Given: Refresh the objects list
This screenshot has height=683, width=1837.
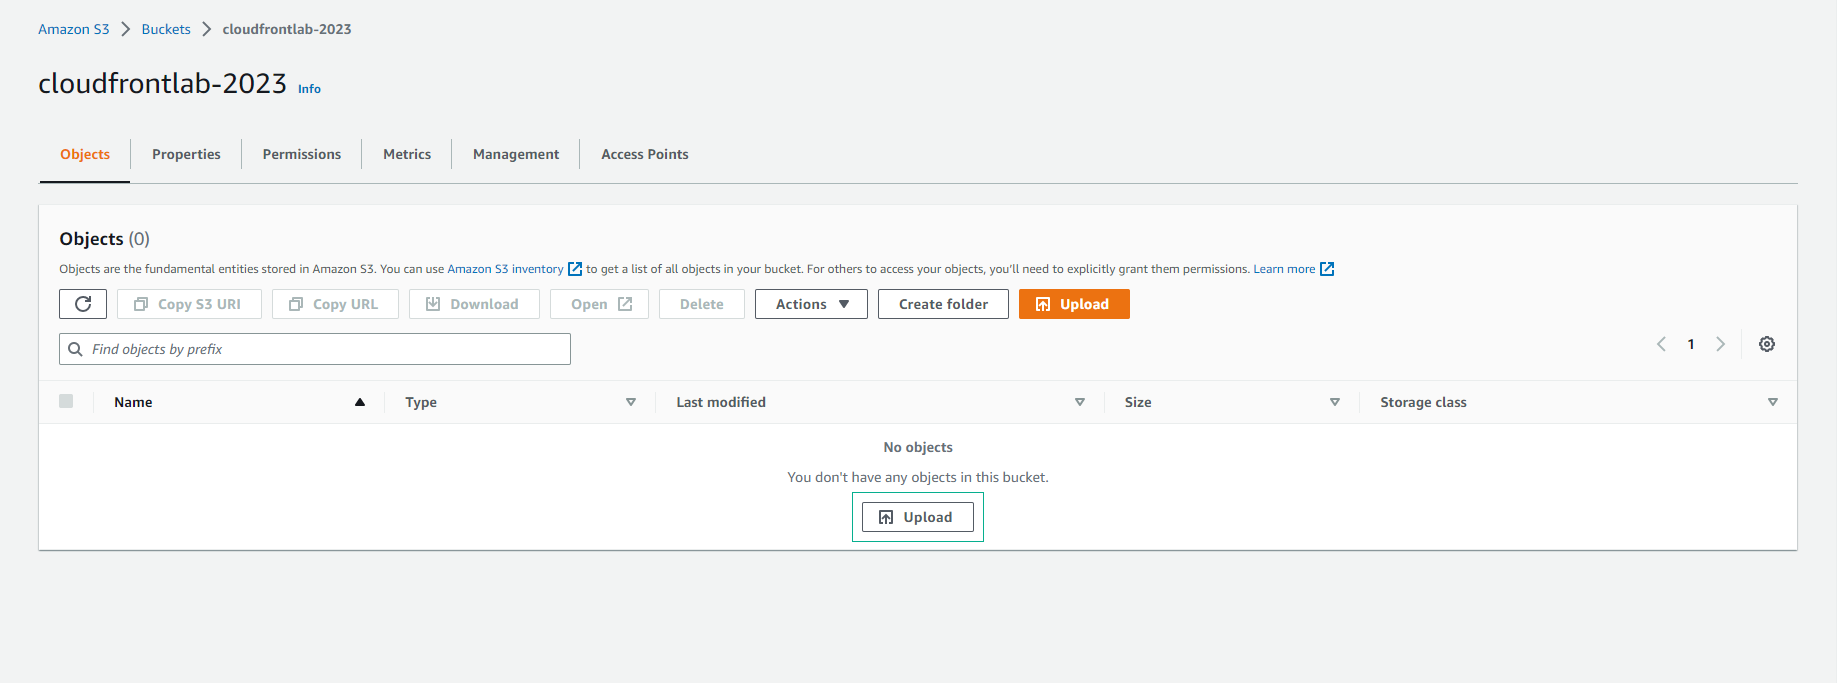Looking at the screenshot, I should pos(83,304).
